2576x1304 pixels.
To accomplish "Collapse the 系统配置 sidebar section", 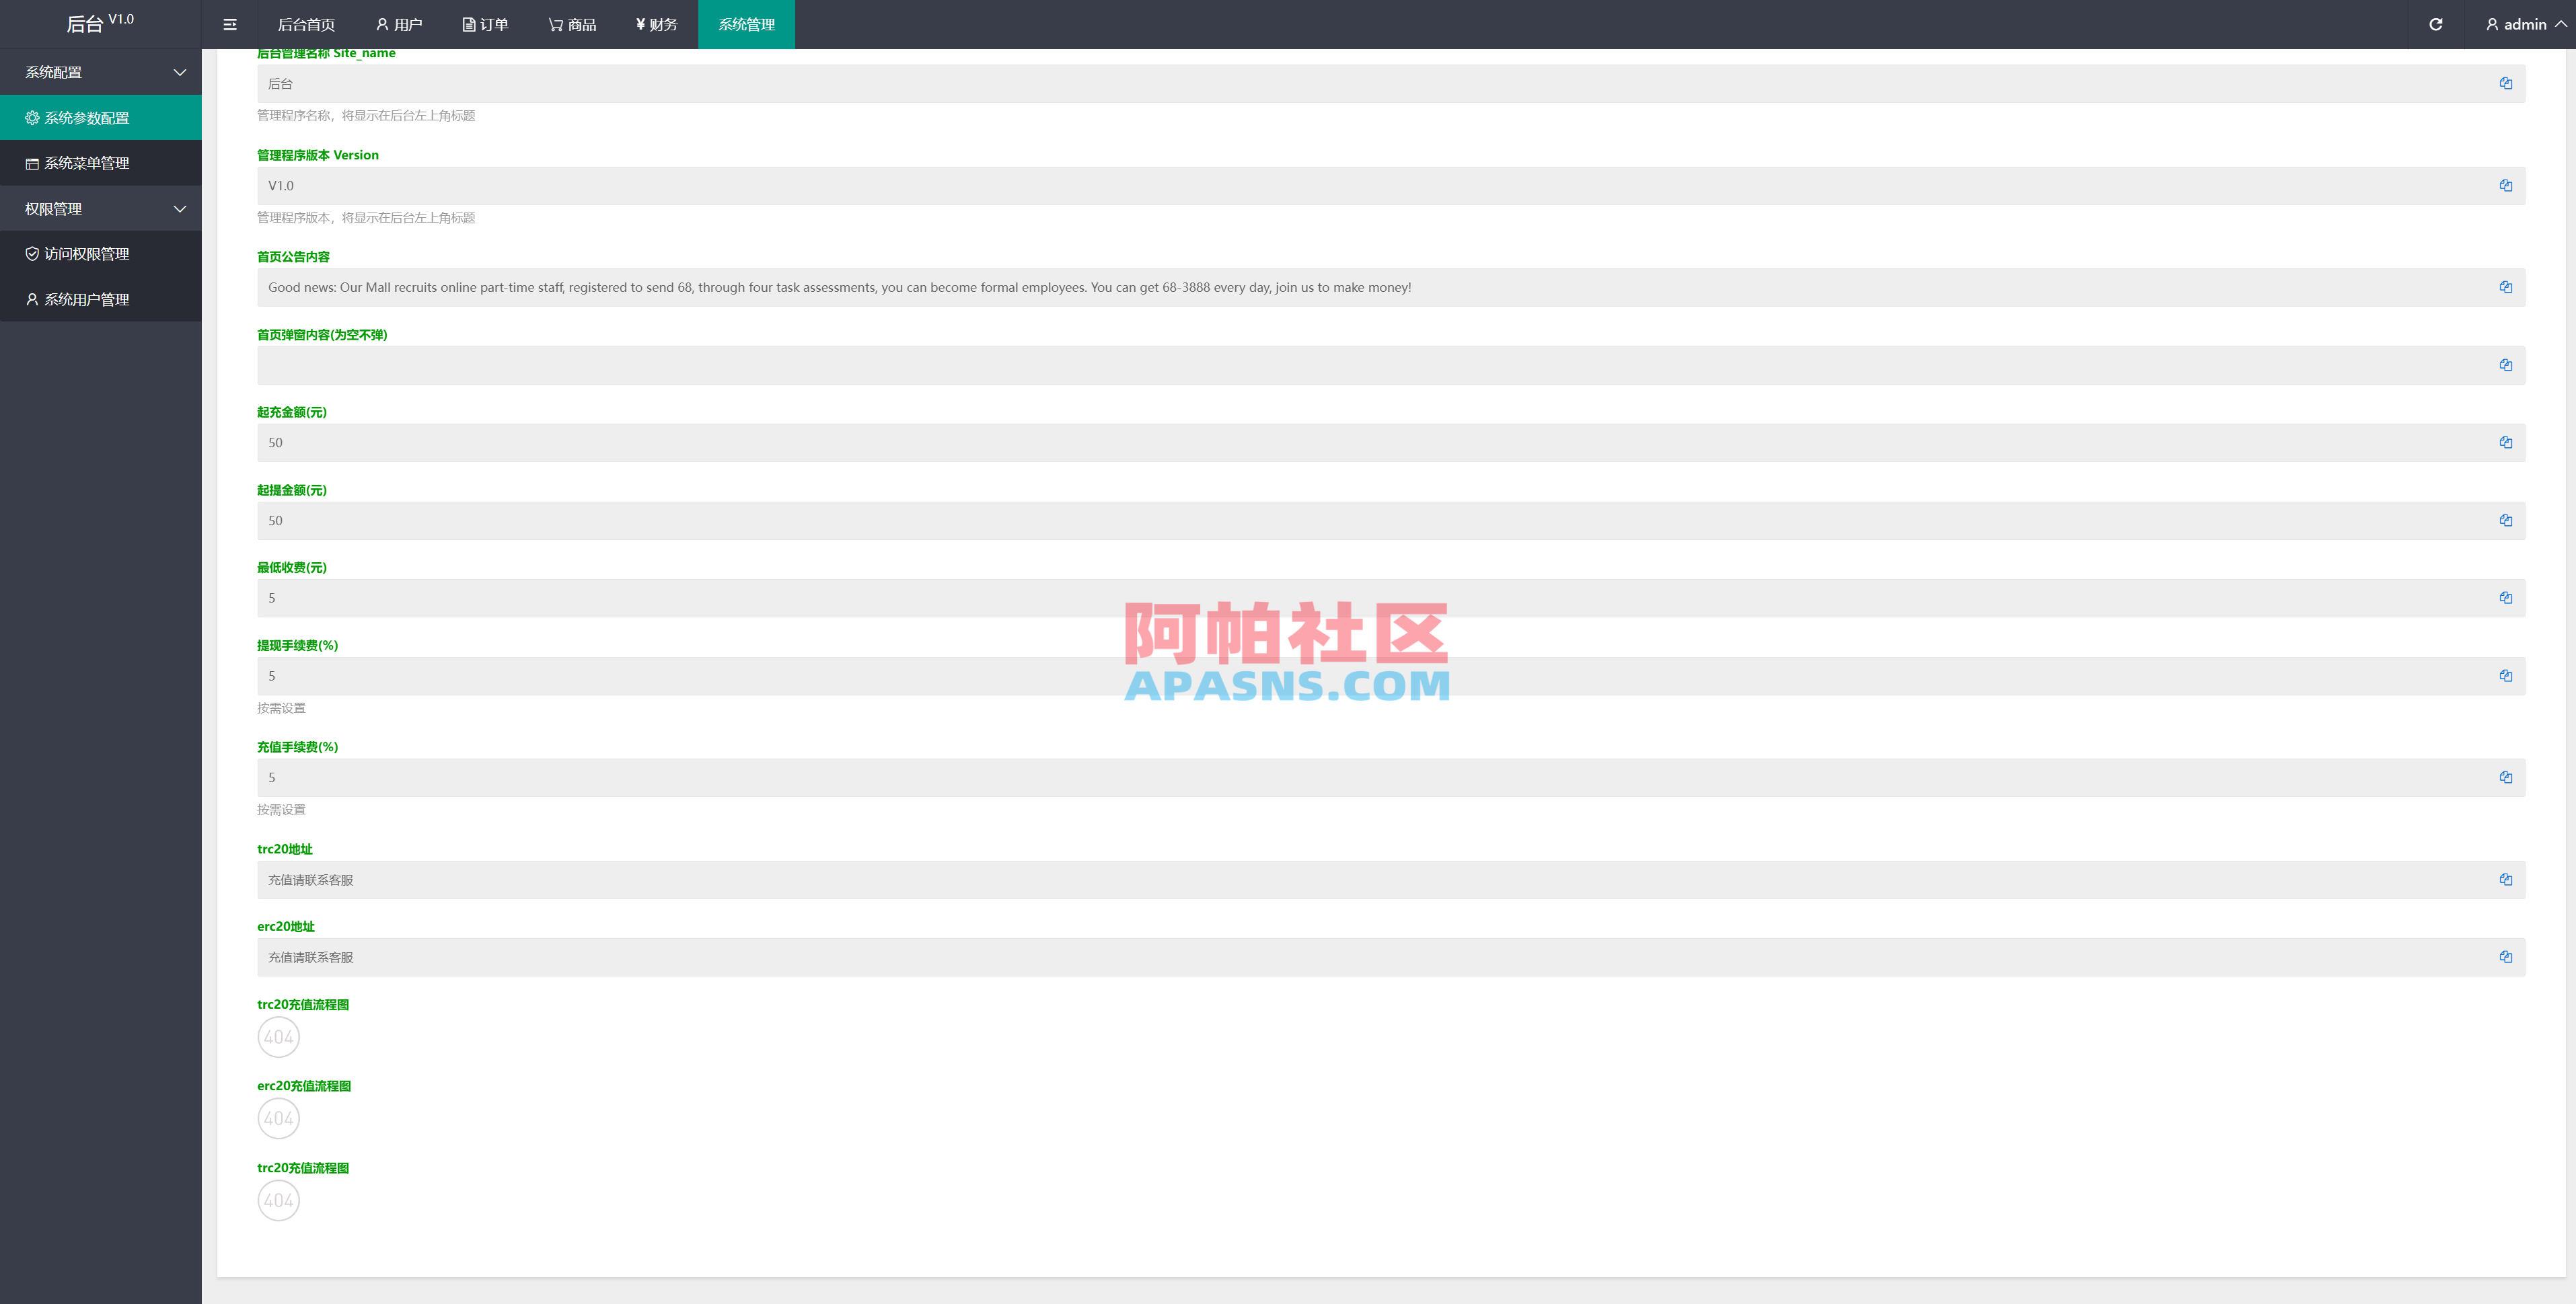I will click(x=180, y=72).
